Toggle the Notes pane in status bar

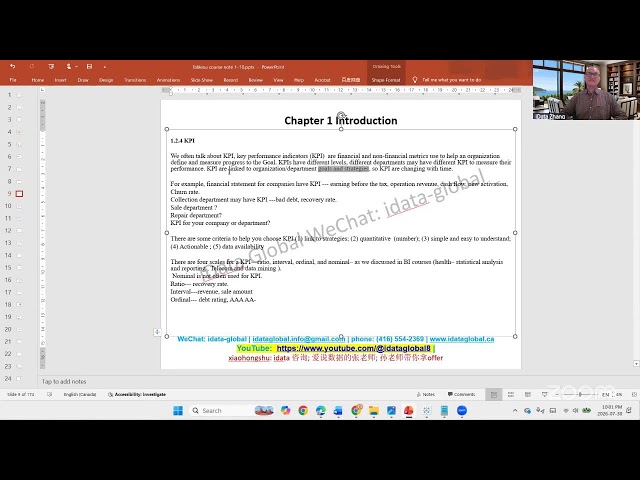425,394
